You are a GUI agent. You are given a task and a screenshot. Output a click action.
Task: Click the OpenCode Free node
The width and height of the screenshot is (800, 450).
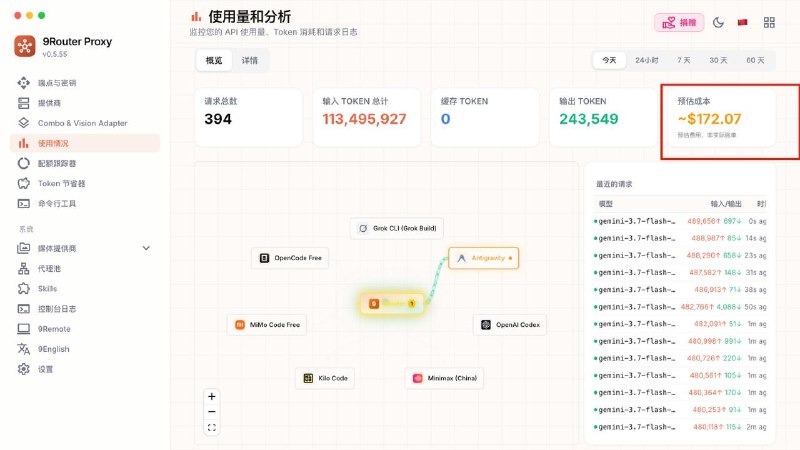290,258
